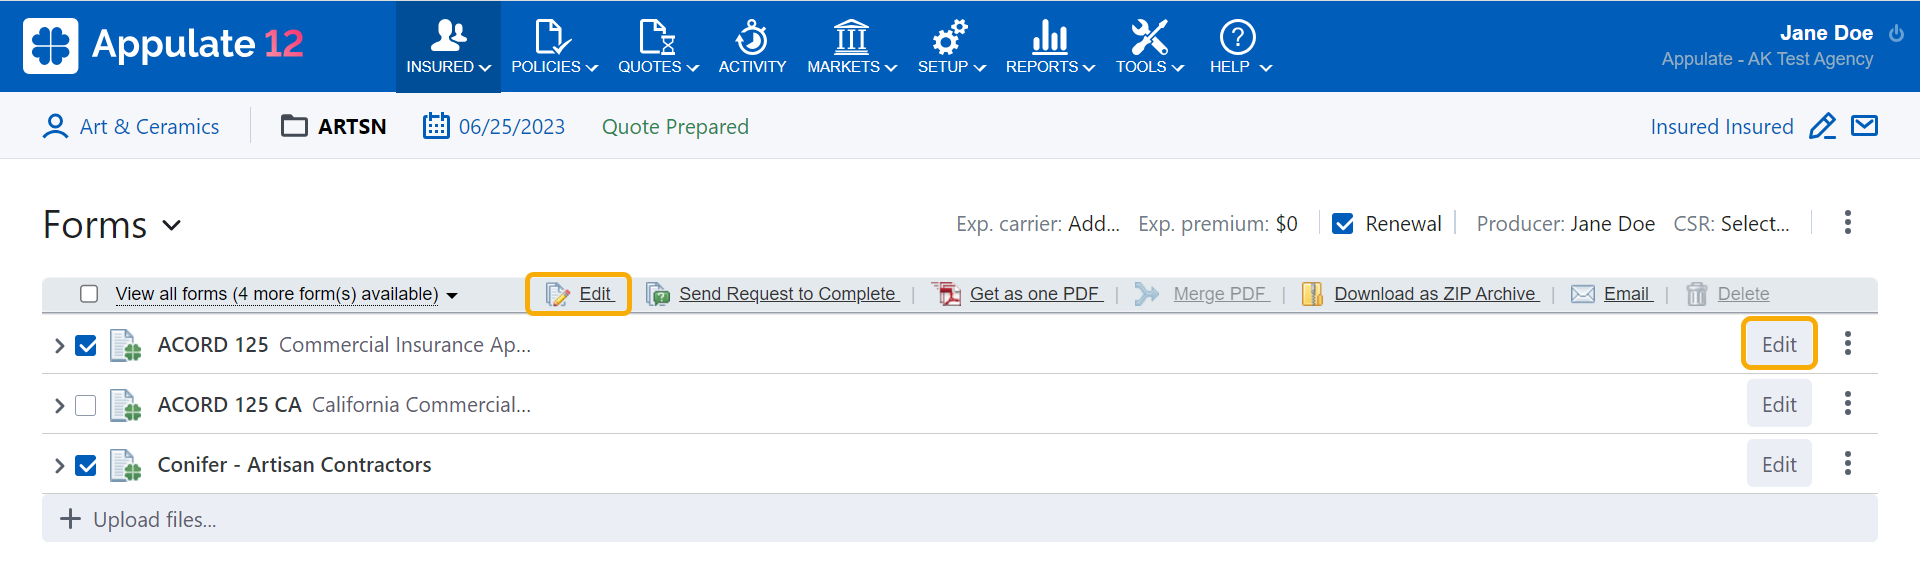Open View all forms dropdown
Viewport: 1920px width, 569px height.
point(286,294)
